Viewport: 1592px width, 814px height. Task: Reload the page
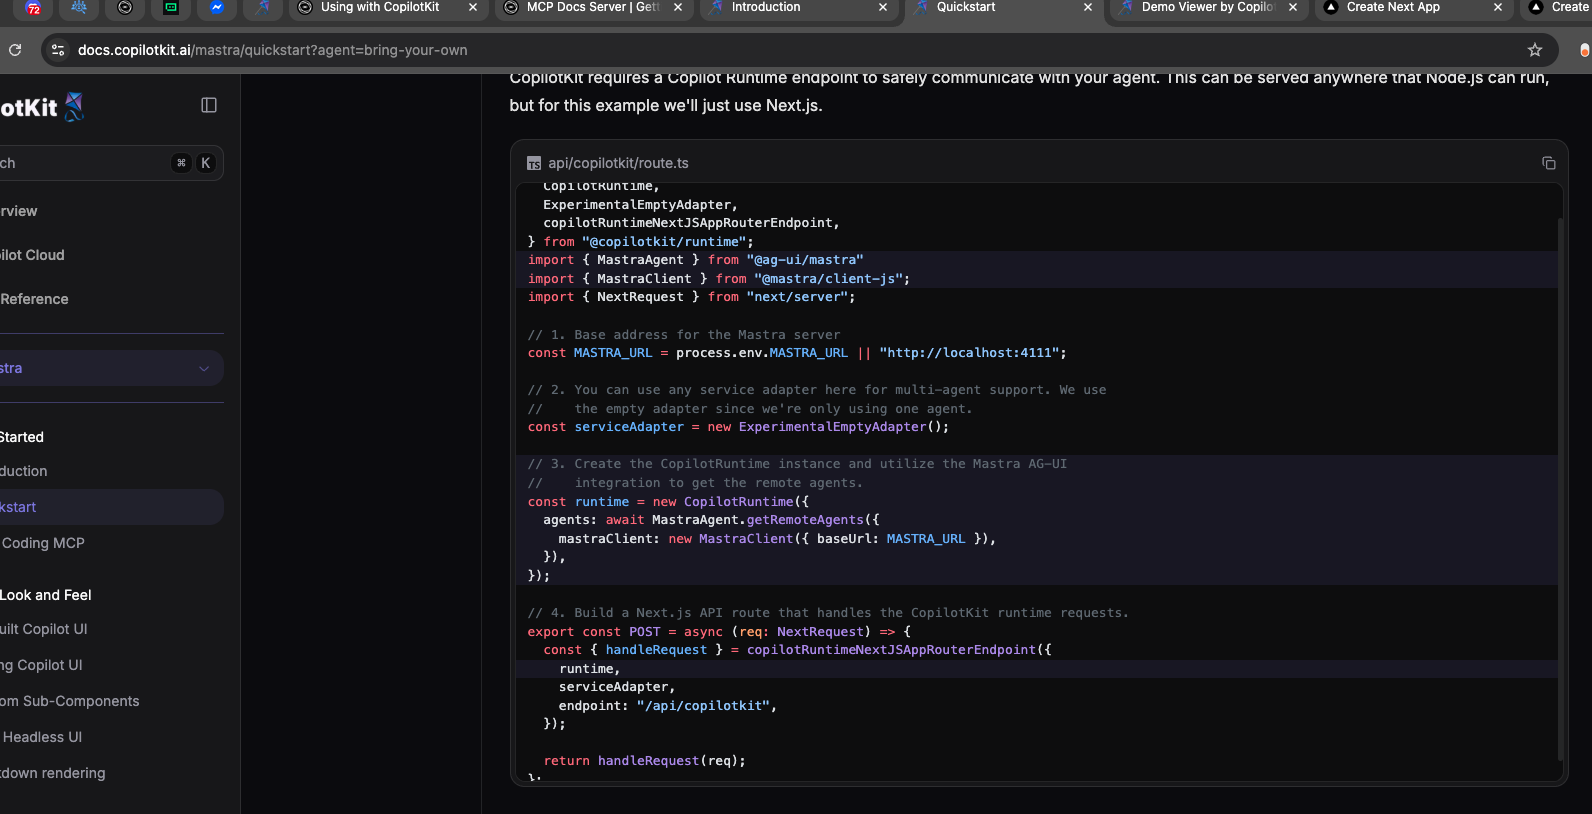click(15, 50)
